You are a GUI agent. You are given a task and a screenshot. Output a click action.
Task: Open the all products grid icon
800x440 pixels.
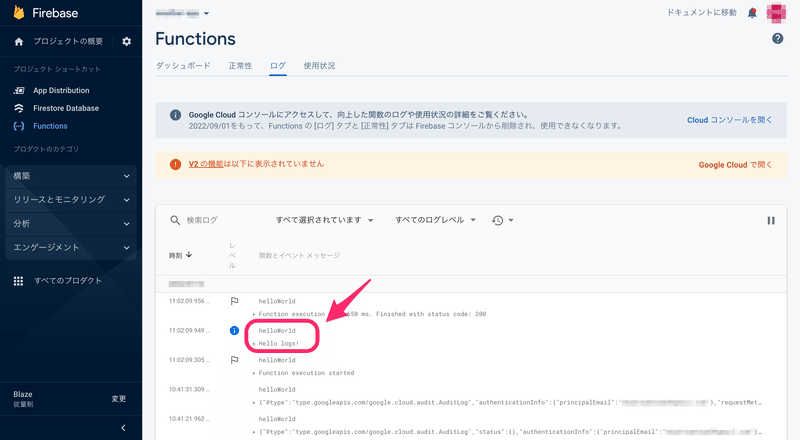point(18,281)
